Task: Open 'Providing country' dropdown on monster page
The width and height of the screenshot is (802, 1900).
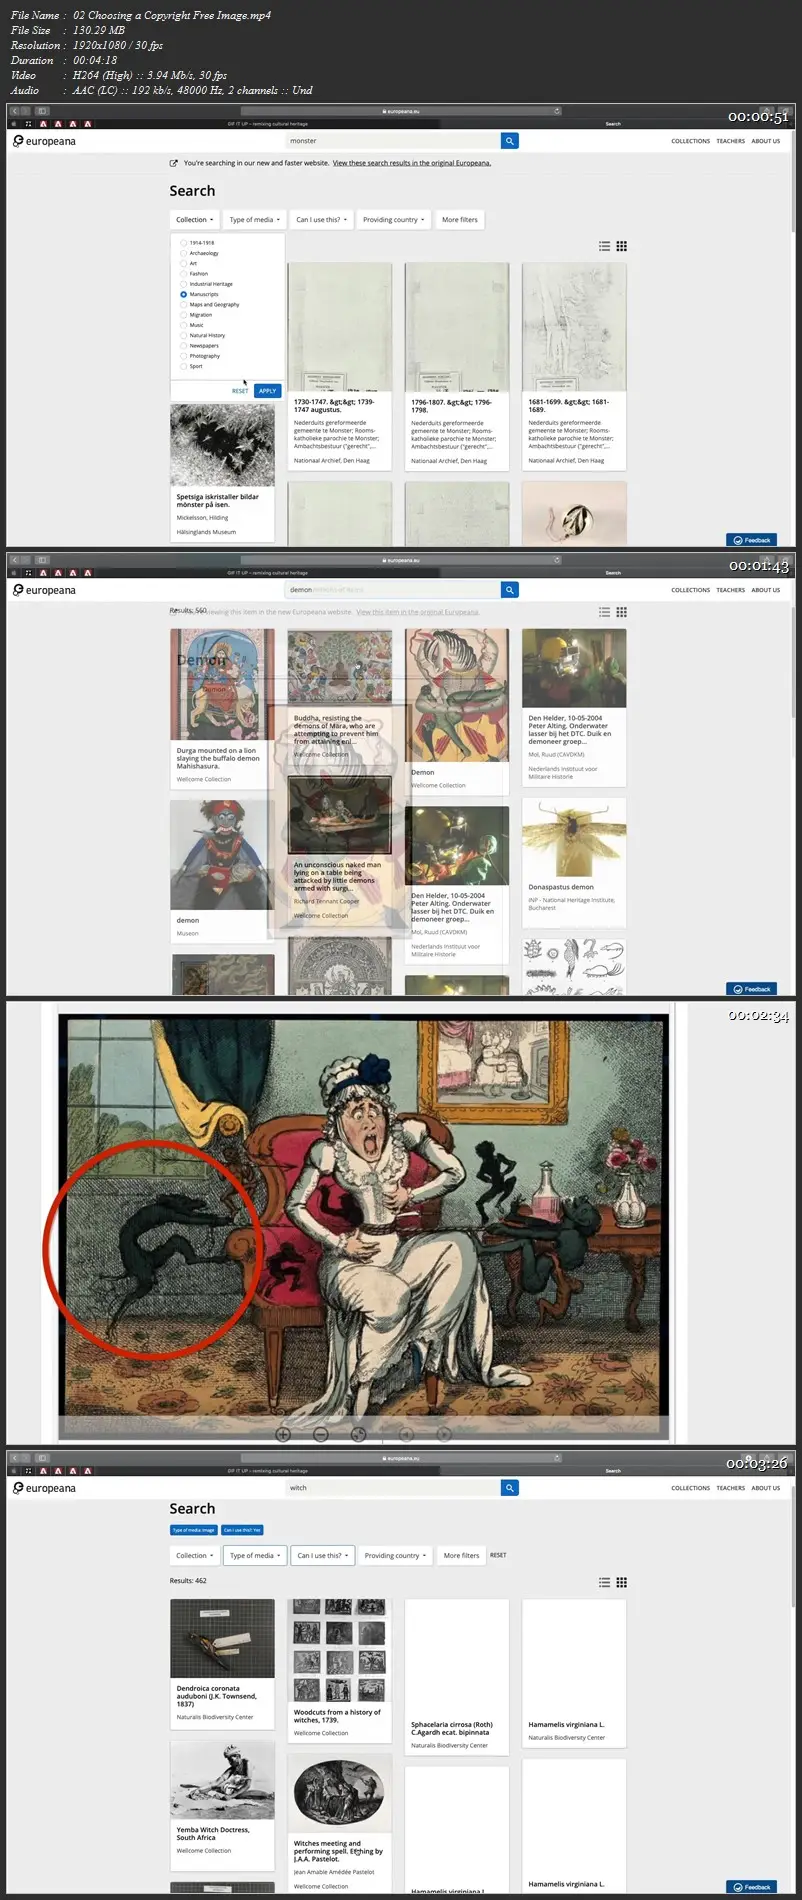Action: pyautogui.click(x=393, y=220)
